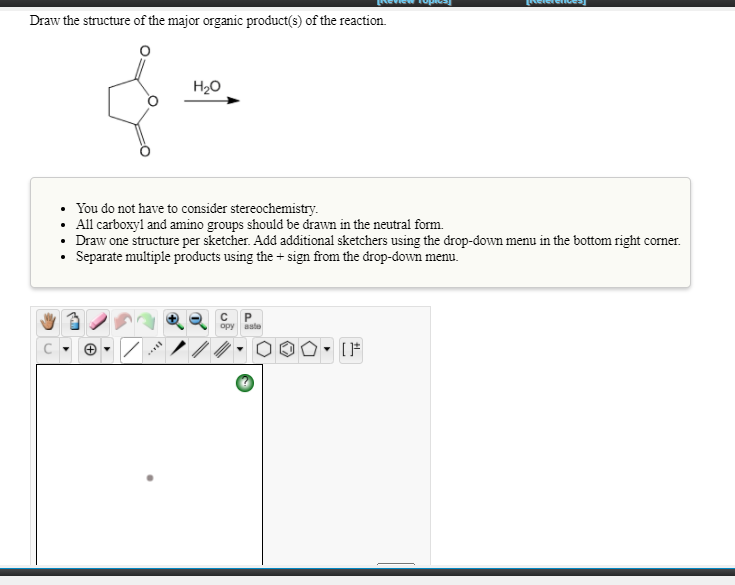Select the dashed recessed bond tool
Image resolution: width=735 pixels, height=585 pixels.
[x=155, y=349]
